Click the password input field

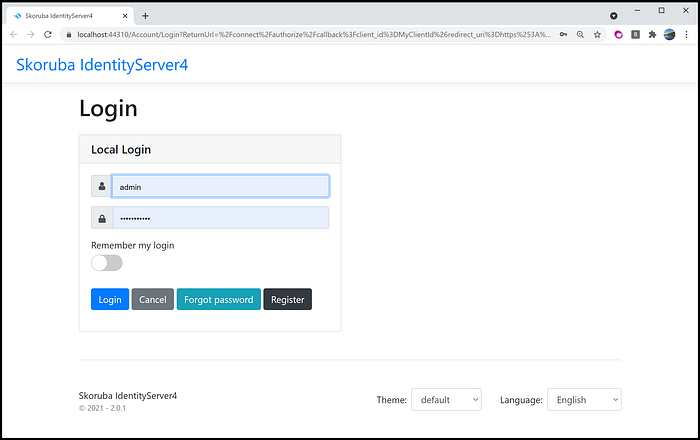point(221,218)
